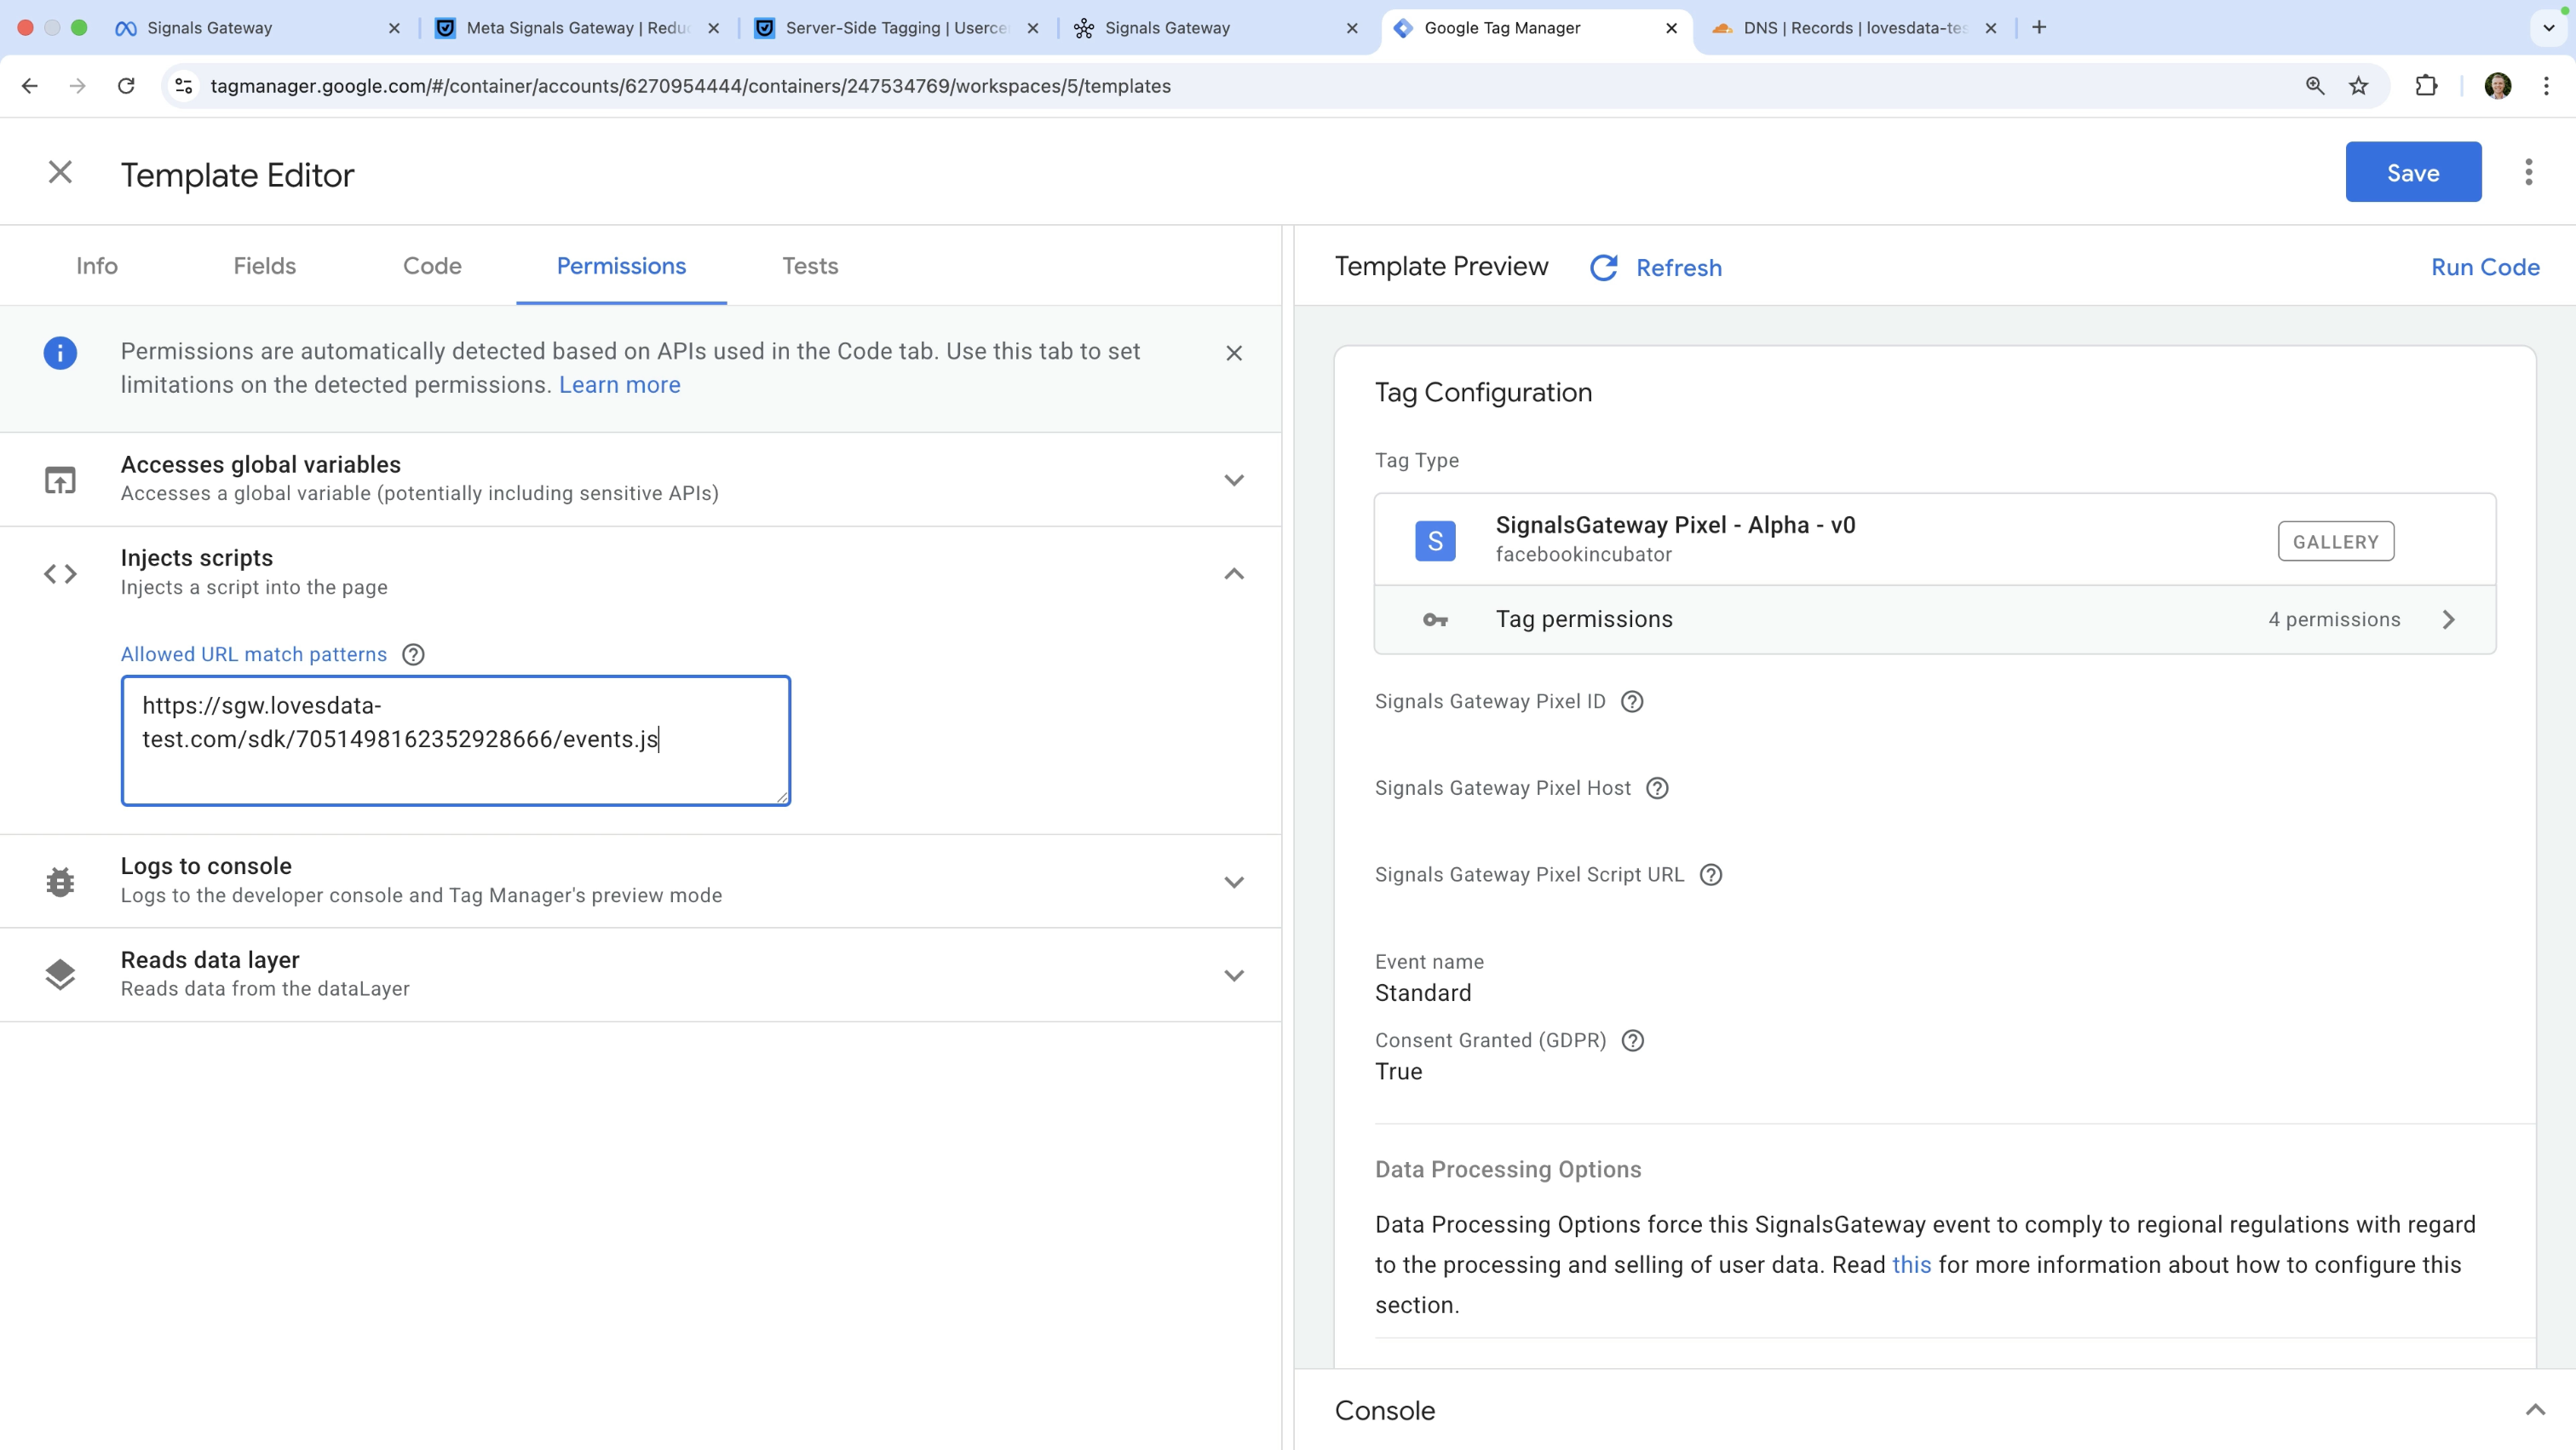Click Run Code
This screenshot has width=2576, height=1450.
click(2485, 267)
